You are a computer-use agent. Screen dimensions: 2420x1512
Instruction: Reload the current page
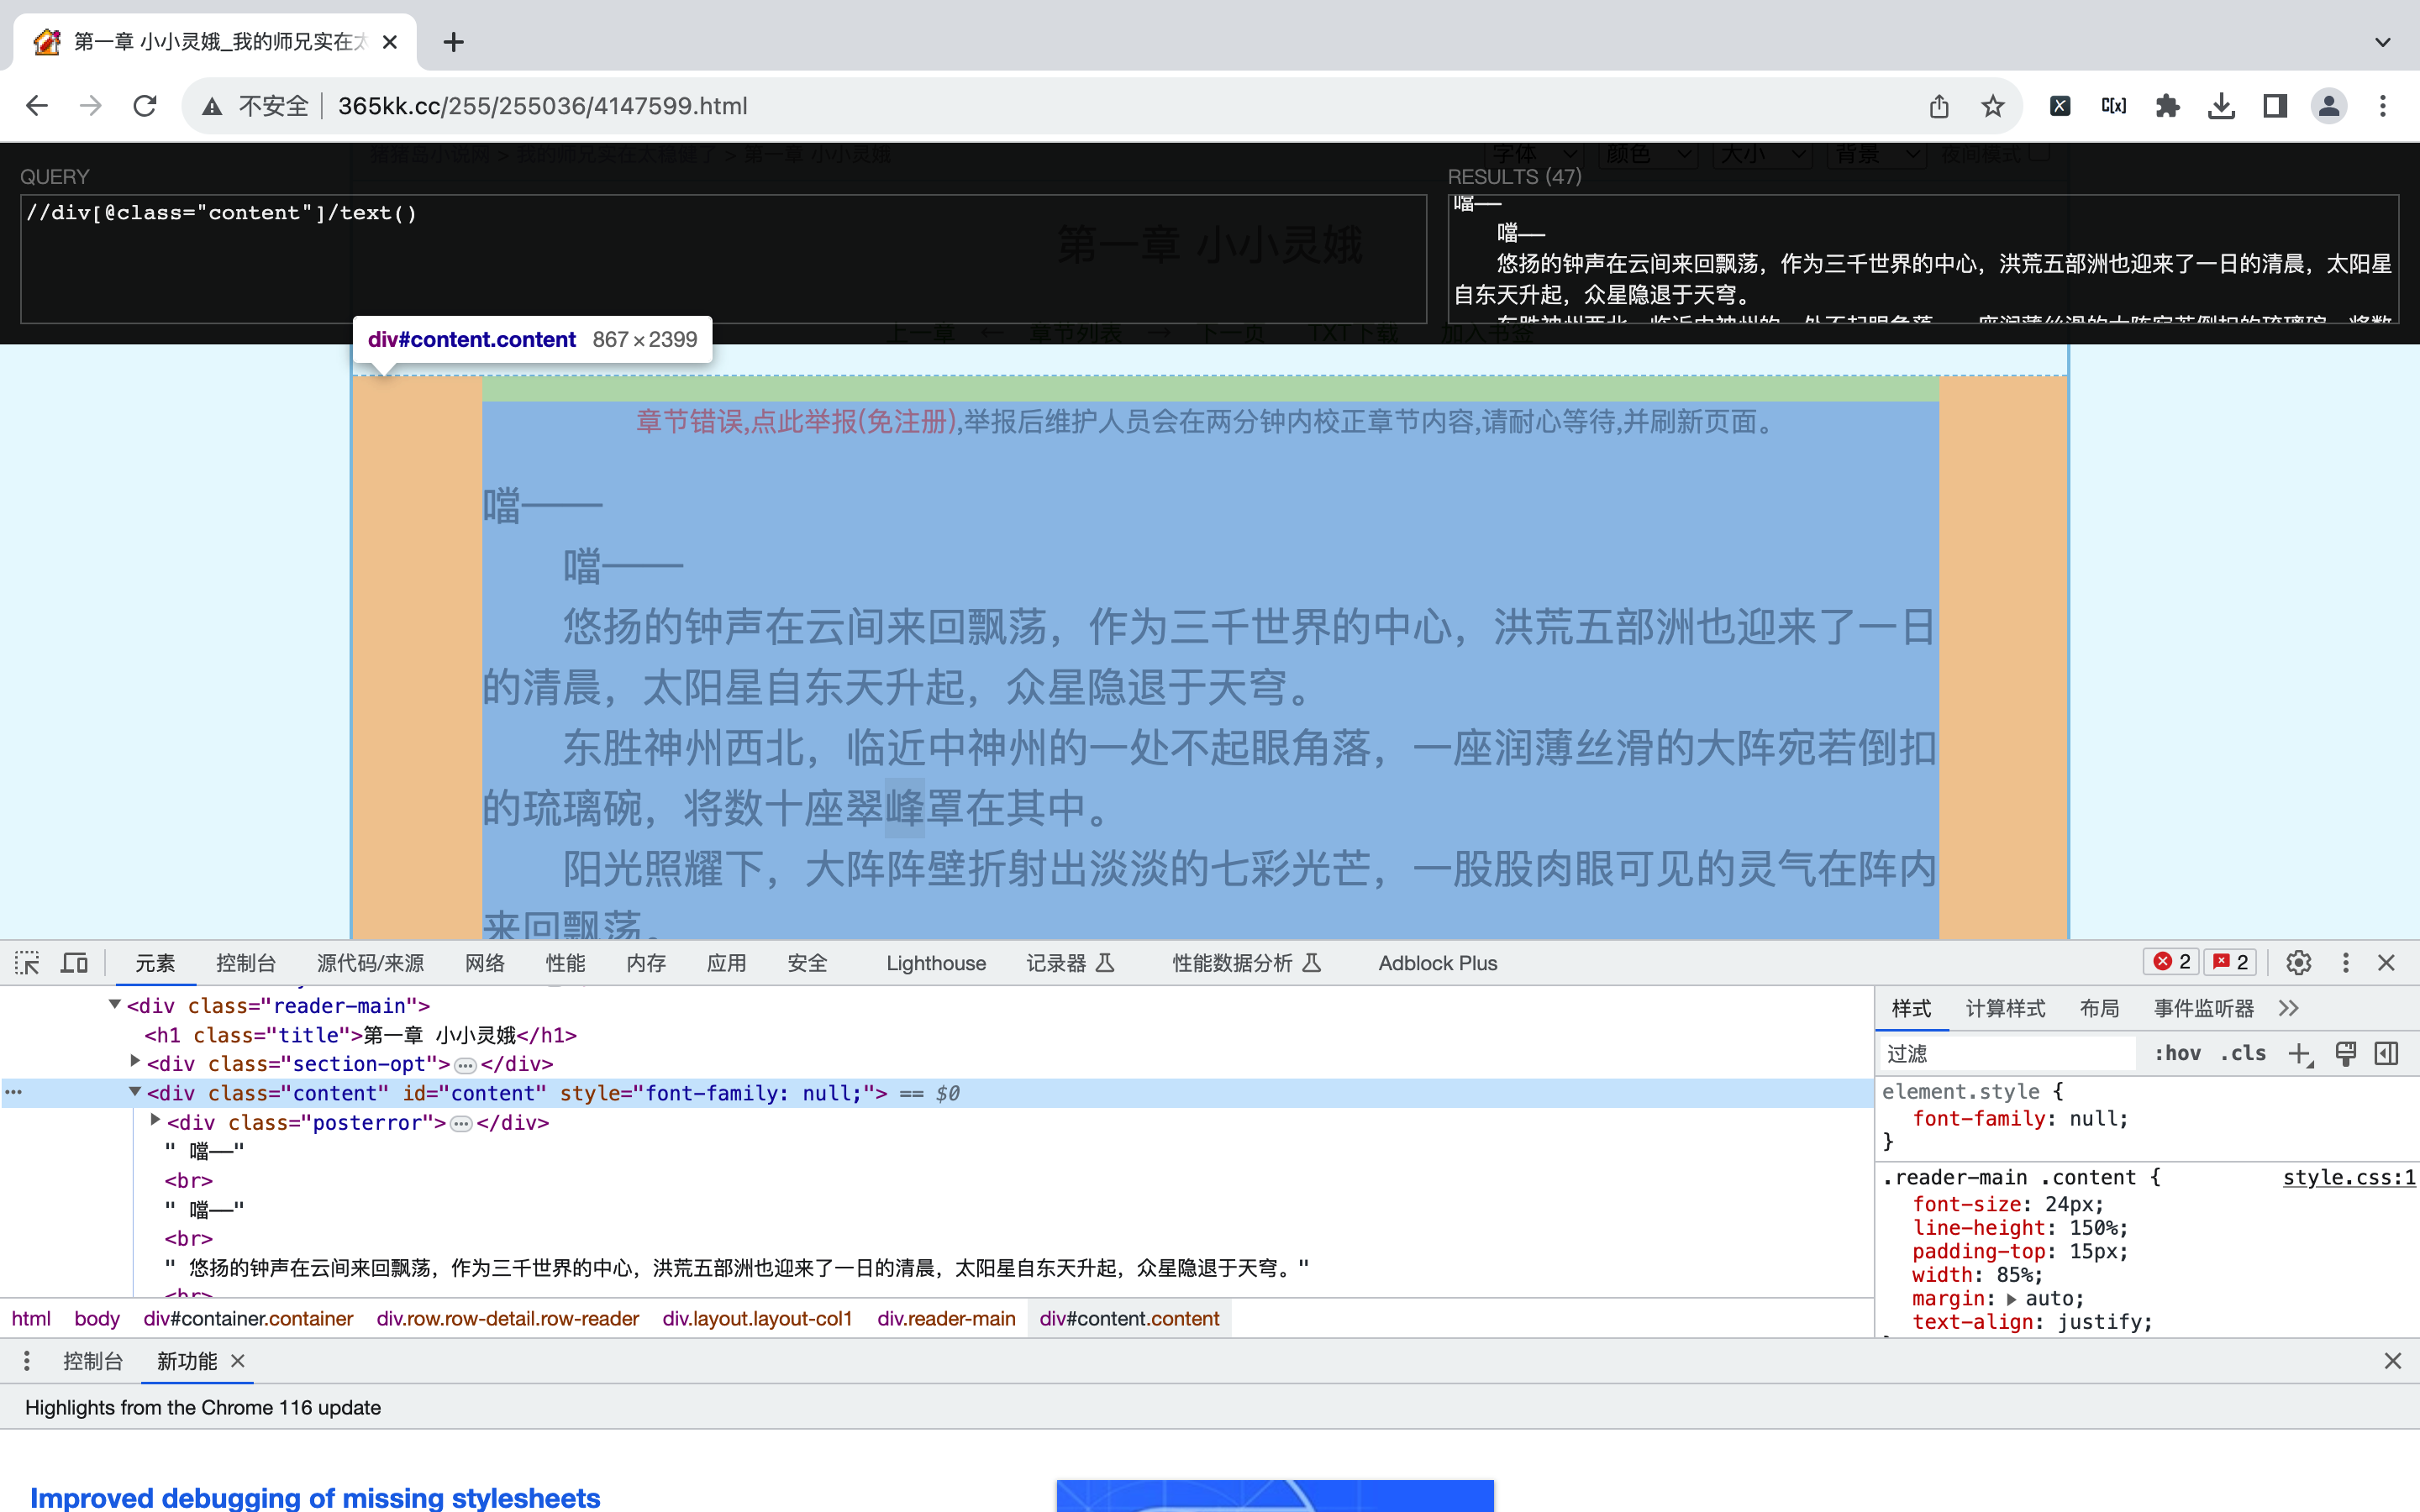(x=145, y=106)
